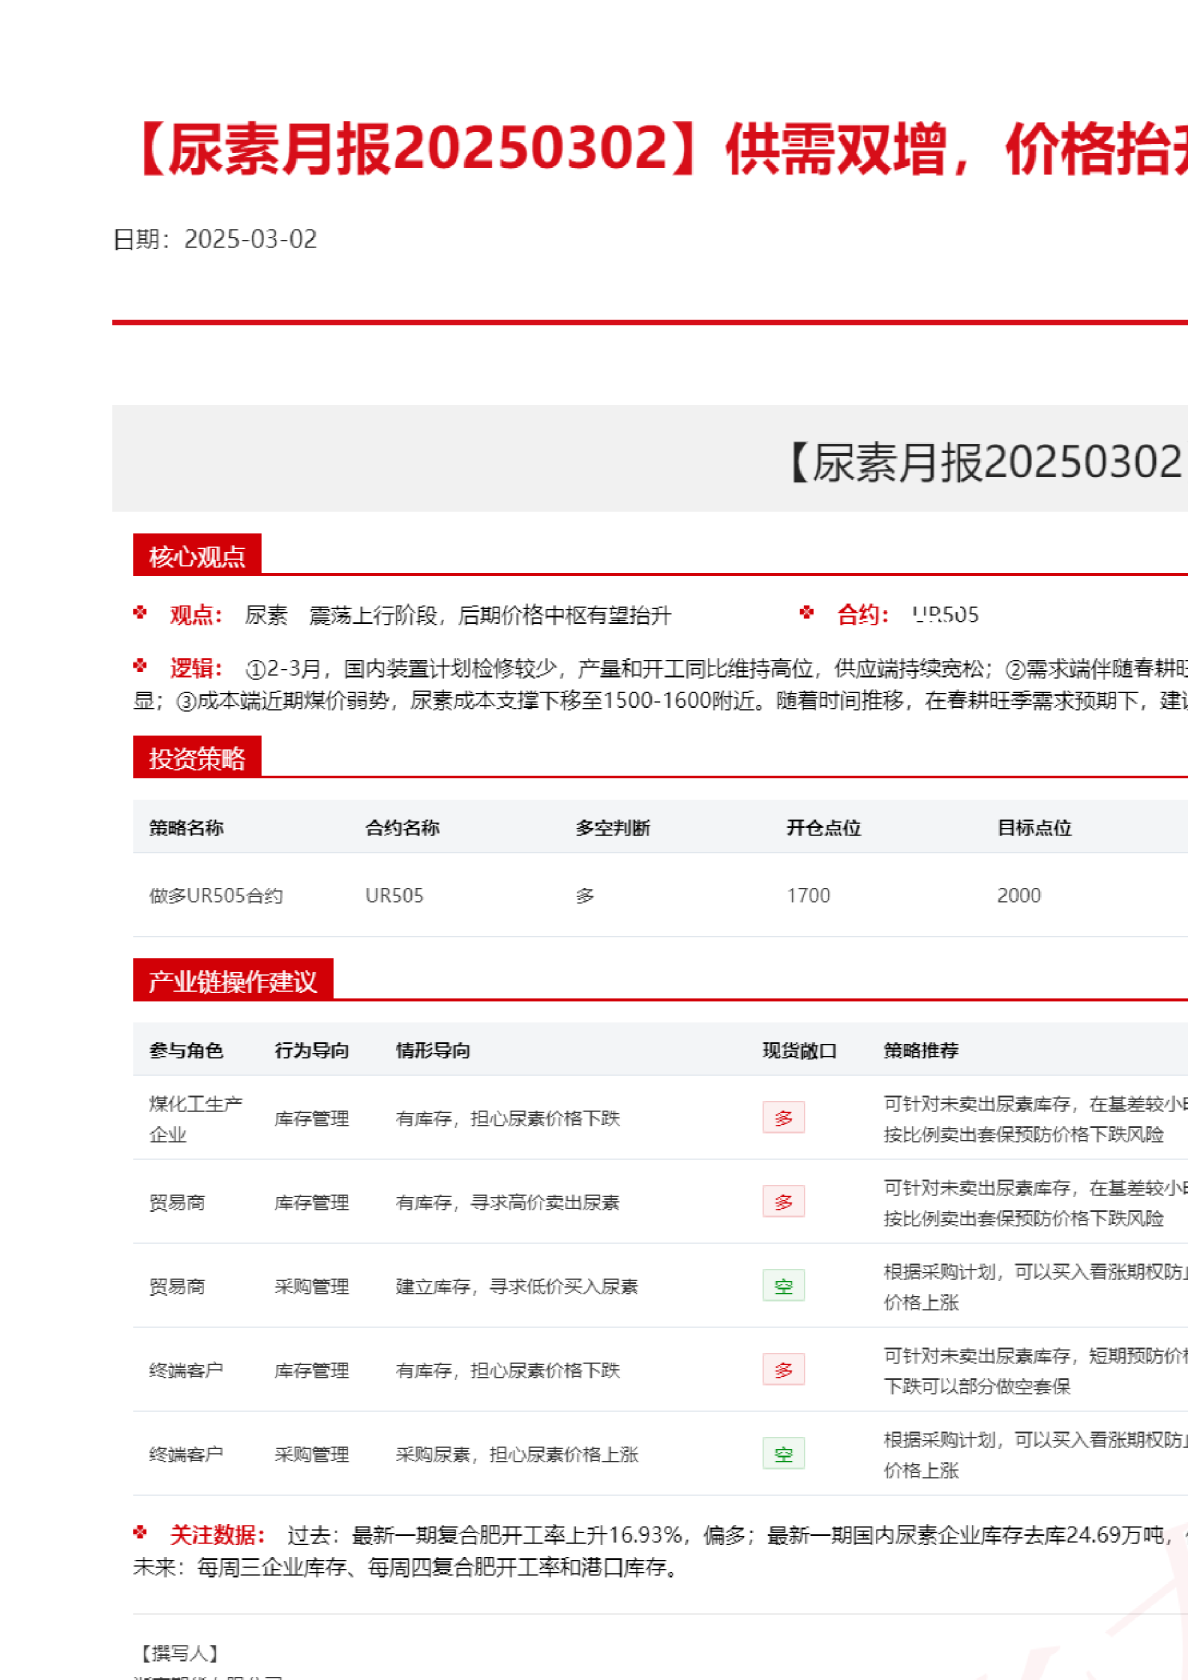Click the 多 cell under 多空判断
This screenshot has height=1680, width=1188.
tap(585, 896)
